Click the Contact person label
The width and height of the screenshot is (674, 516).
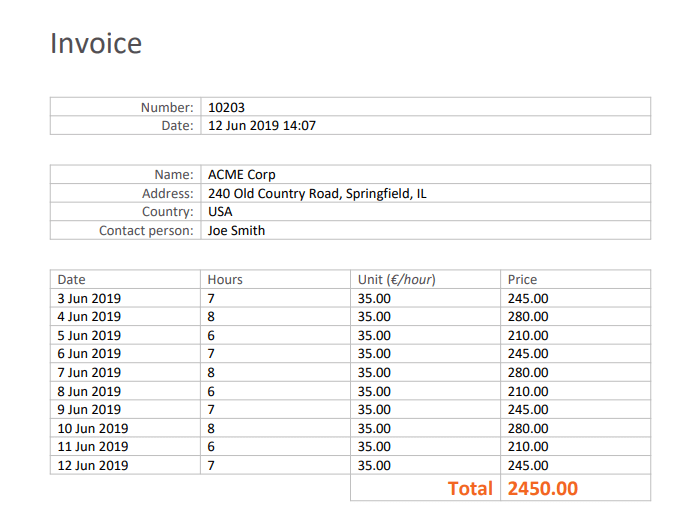[x=146, y=231]
